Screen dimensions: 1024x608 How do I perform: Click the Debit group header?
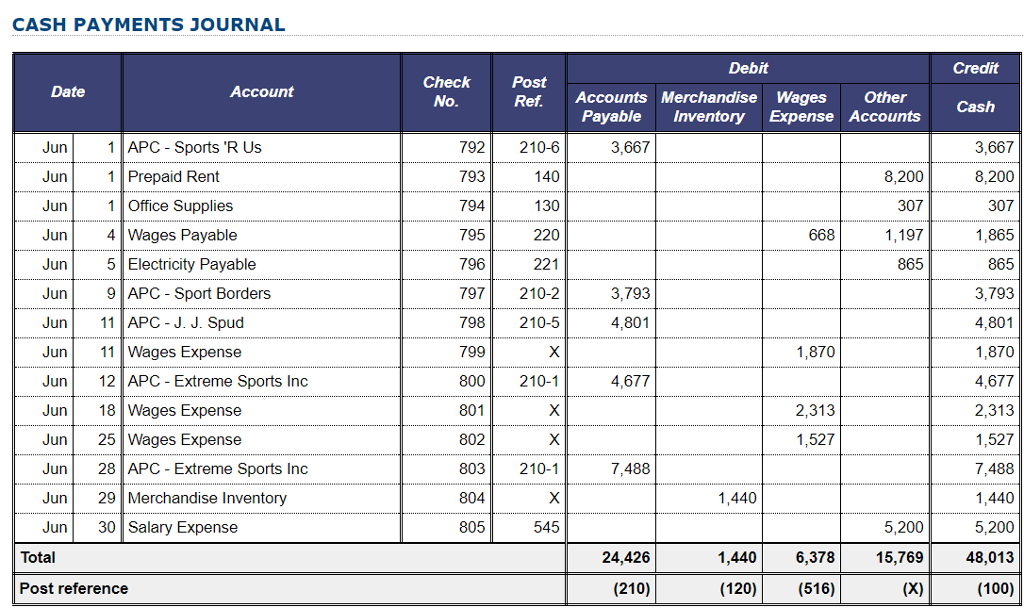748,69
